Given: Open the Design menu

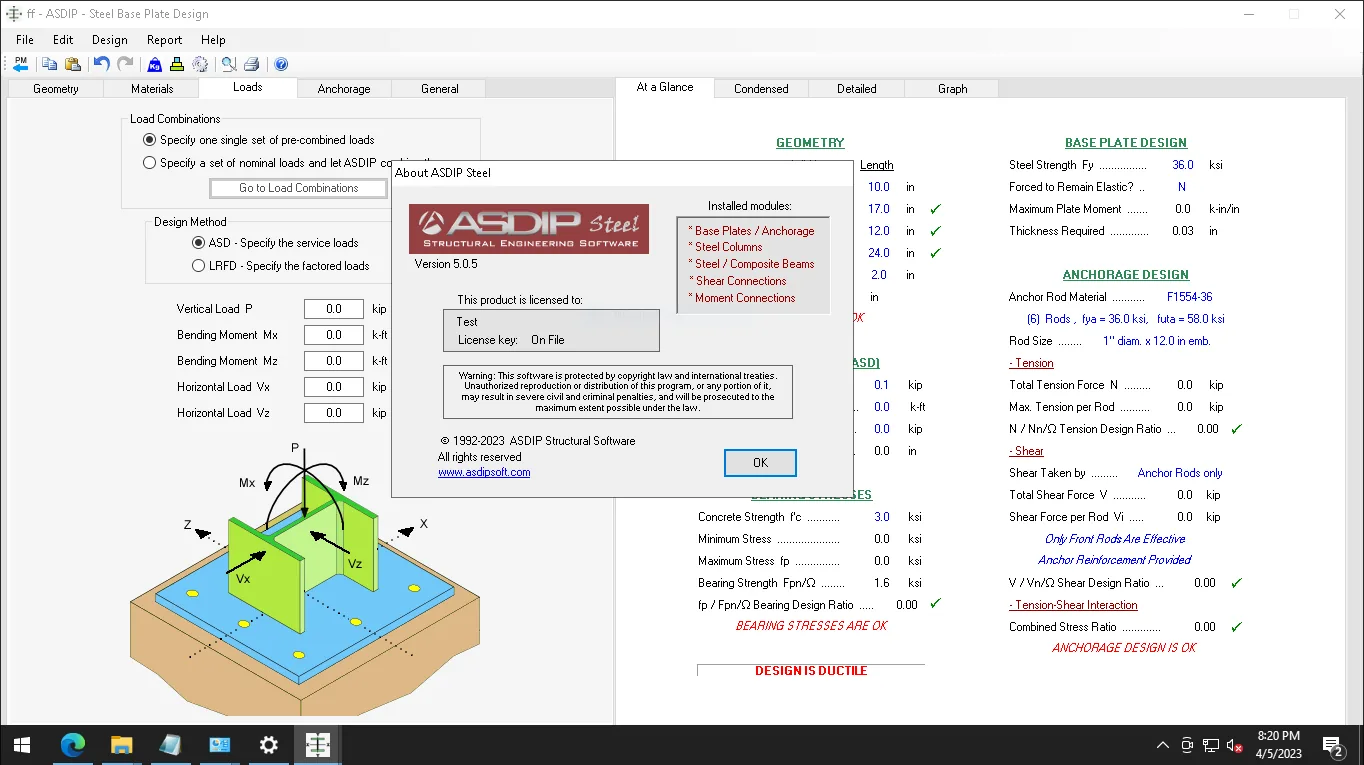Looking at the screenshot, I should tap(110, 40).
